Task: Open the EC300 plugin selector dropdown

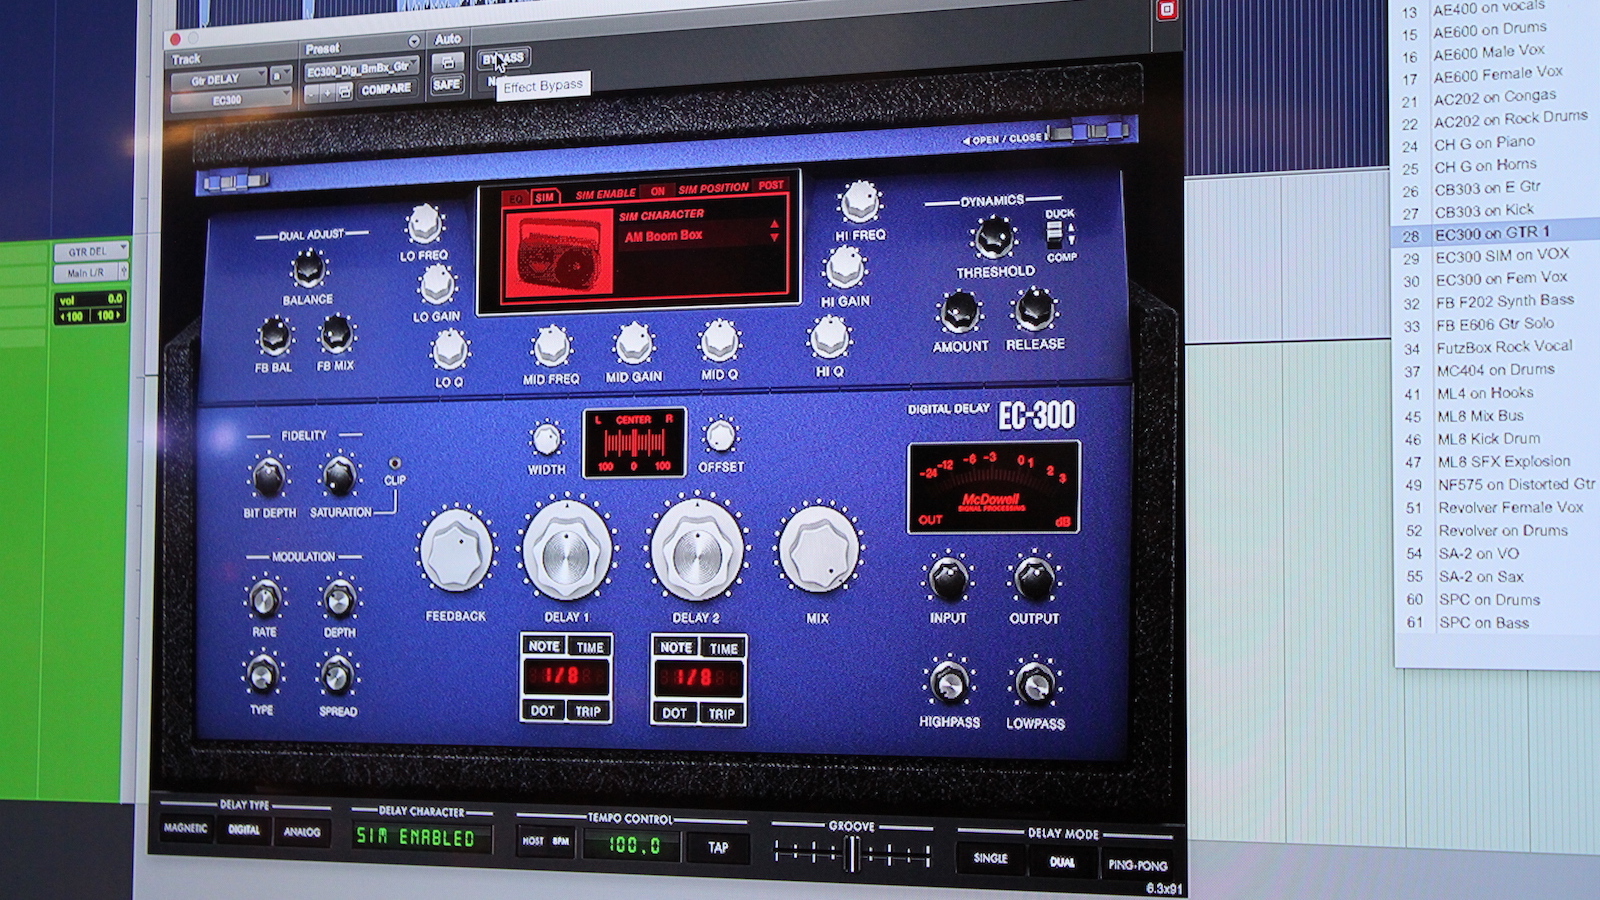Action: tap(229, 100)
